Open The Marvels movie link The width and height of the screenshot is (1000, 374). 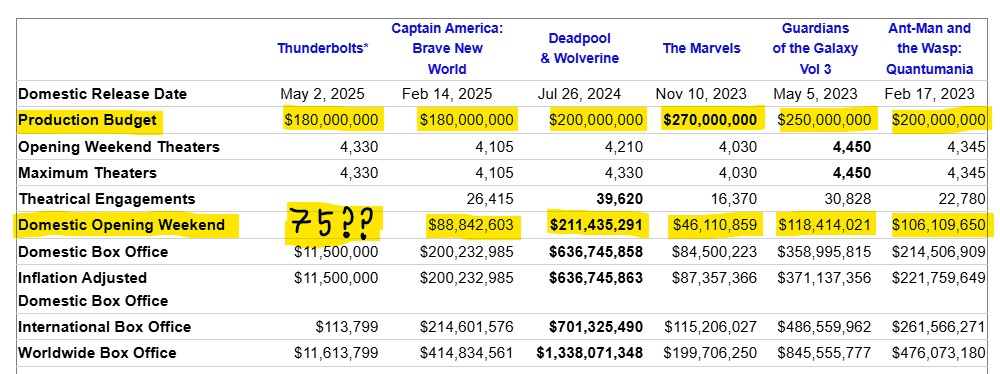tap(702, 49)
